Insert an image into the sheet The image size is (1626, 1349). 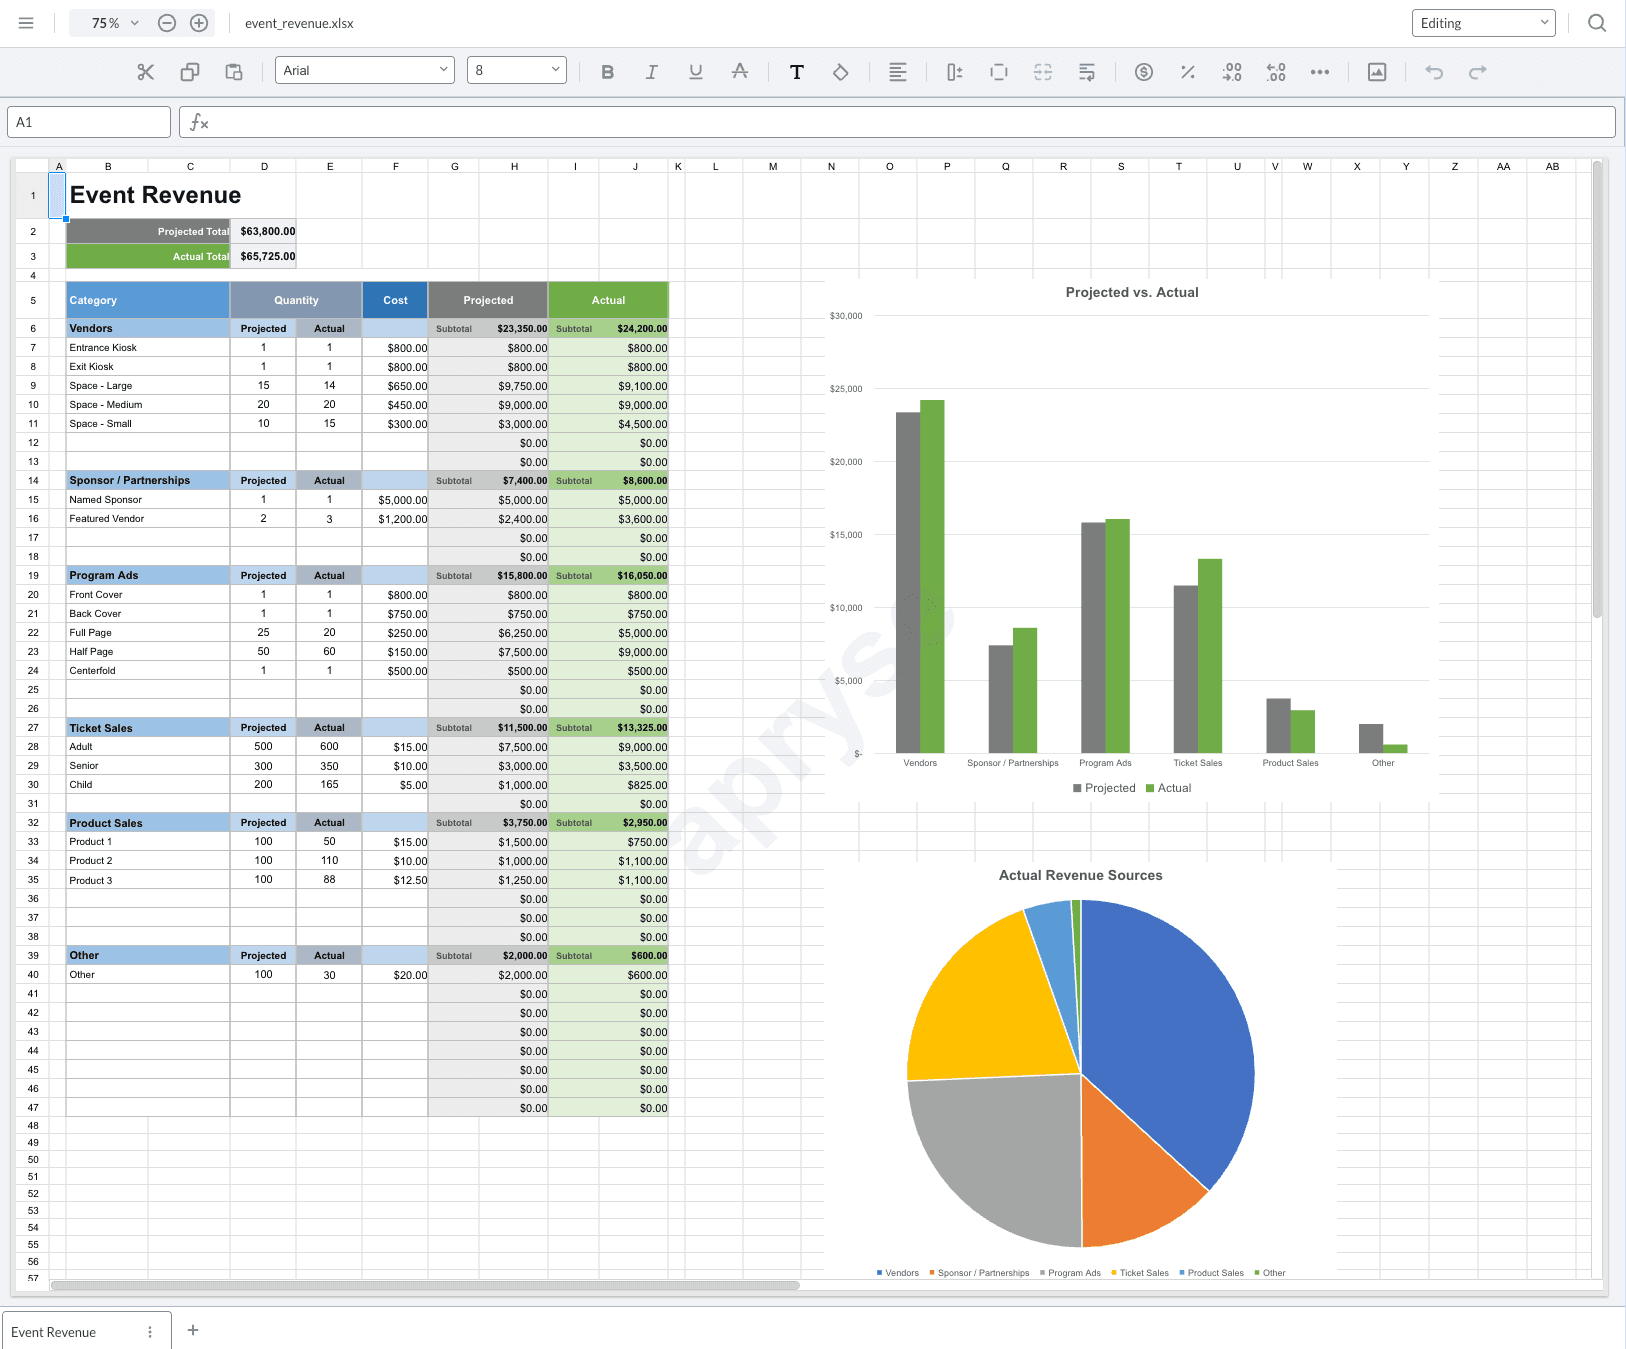[1377, 71]
